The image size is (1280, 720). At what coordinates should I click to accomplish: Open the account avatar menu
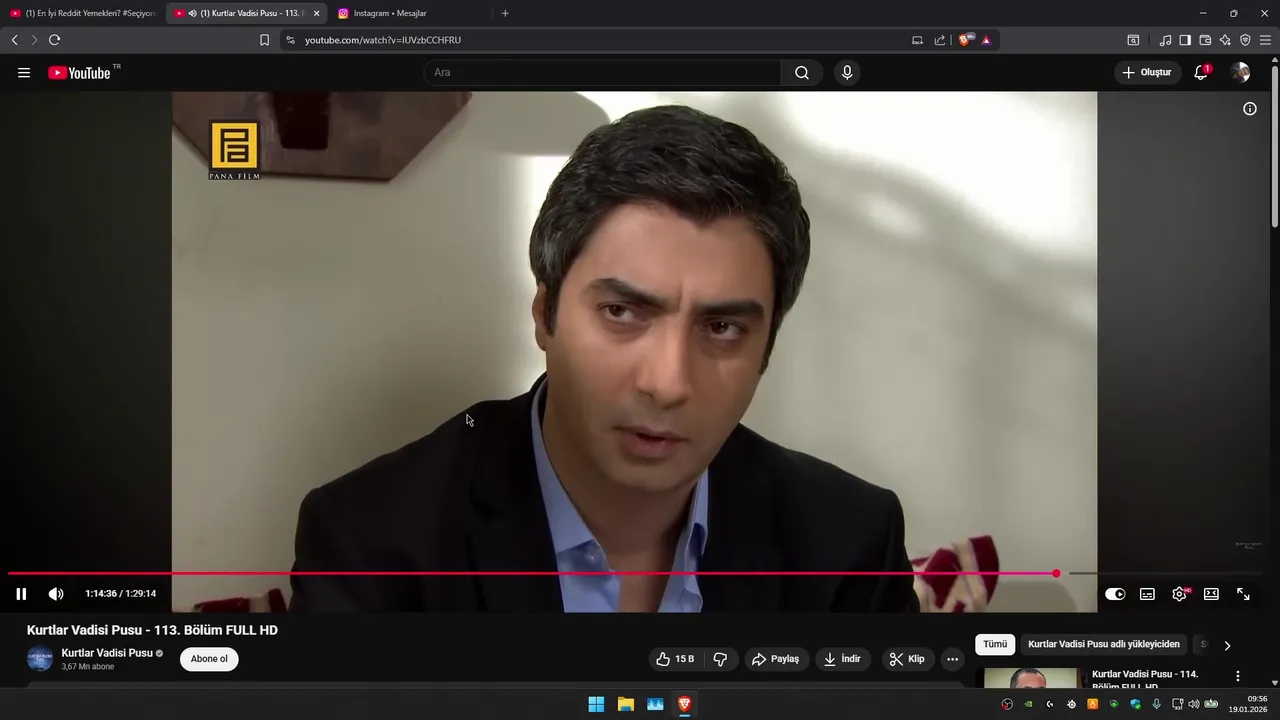pos(1240,73)
